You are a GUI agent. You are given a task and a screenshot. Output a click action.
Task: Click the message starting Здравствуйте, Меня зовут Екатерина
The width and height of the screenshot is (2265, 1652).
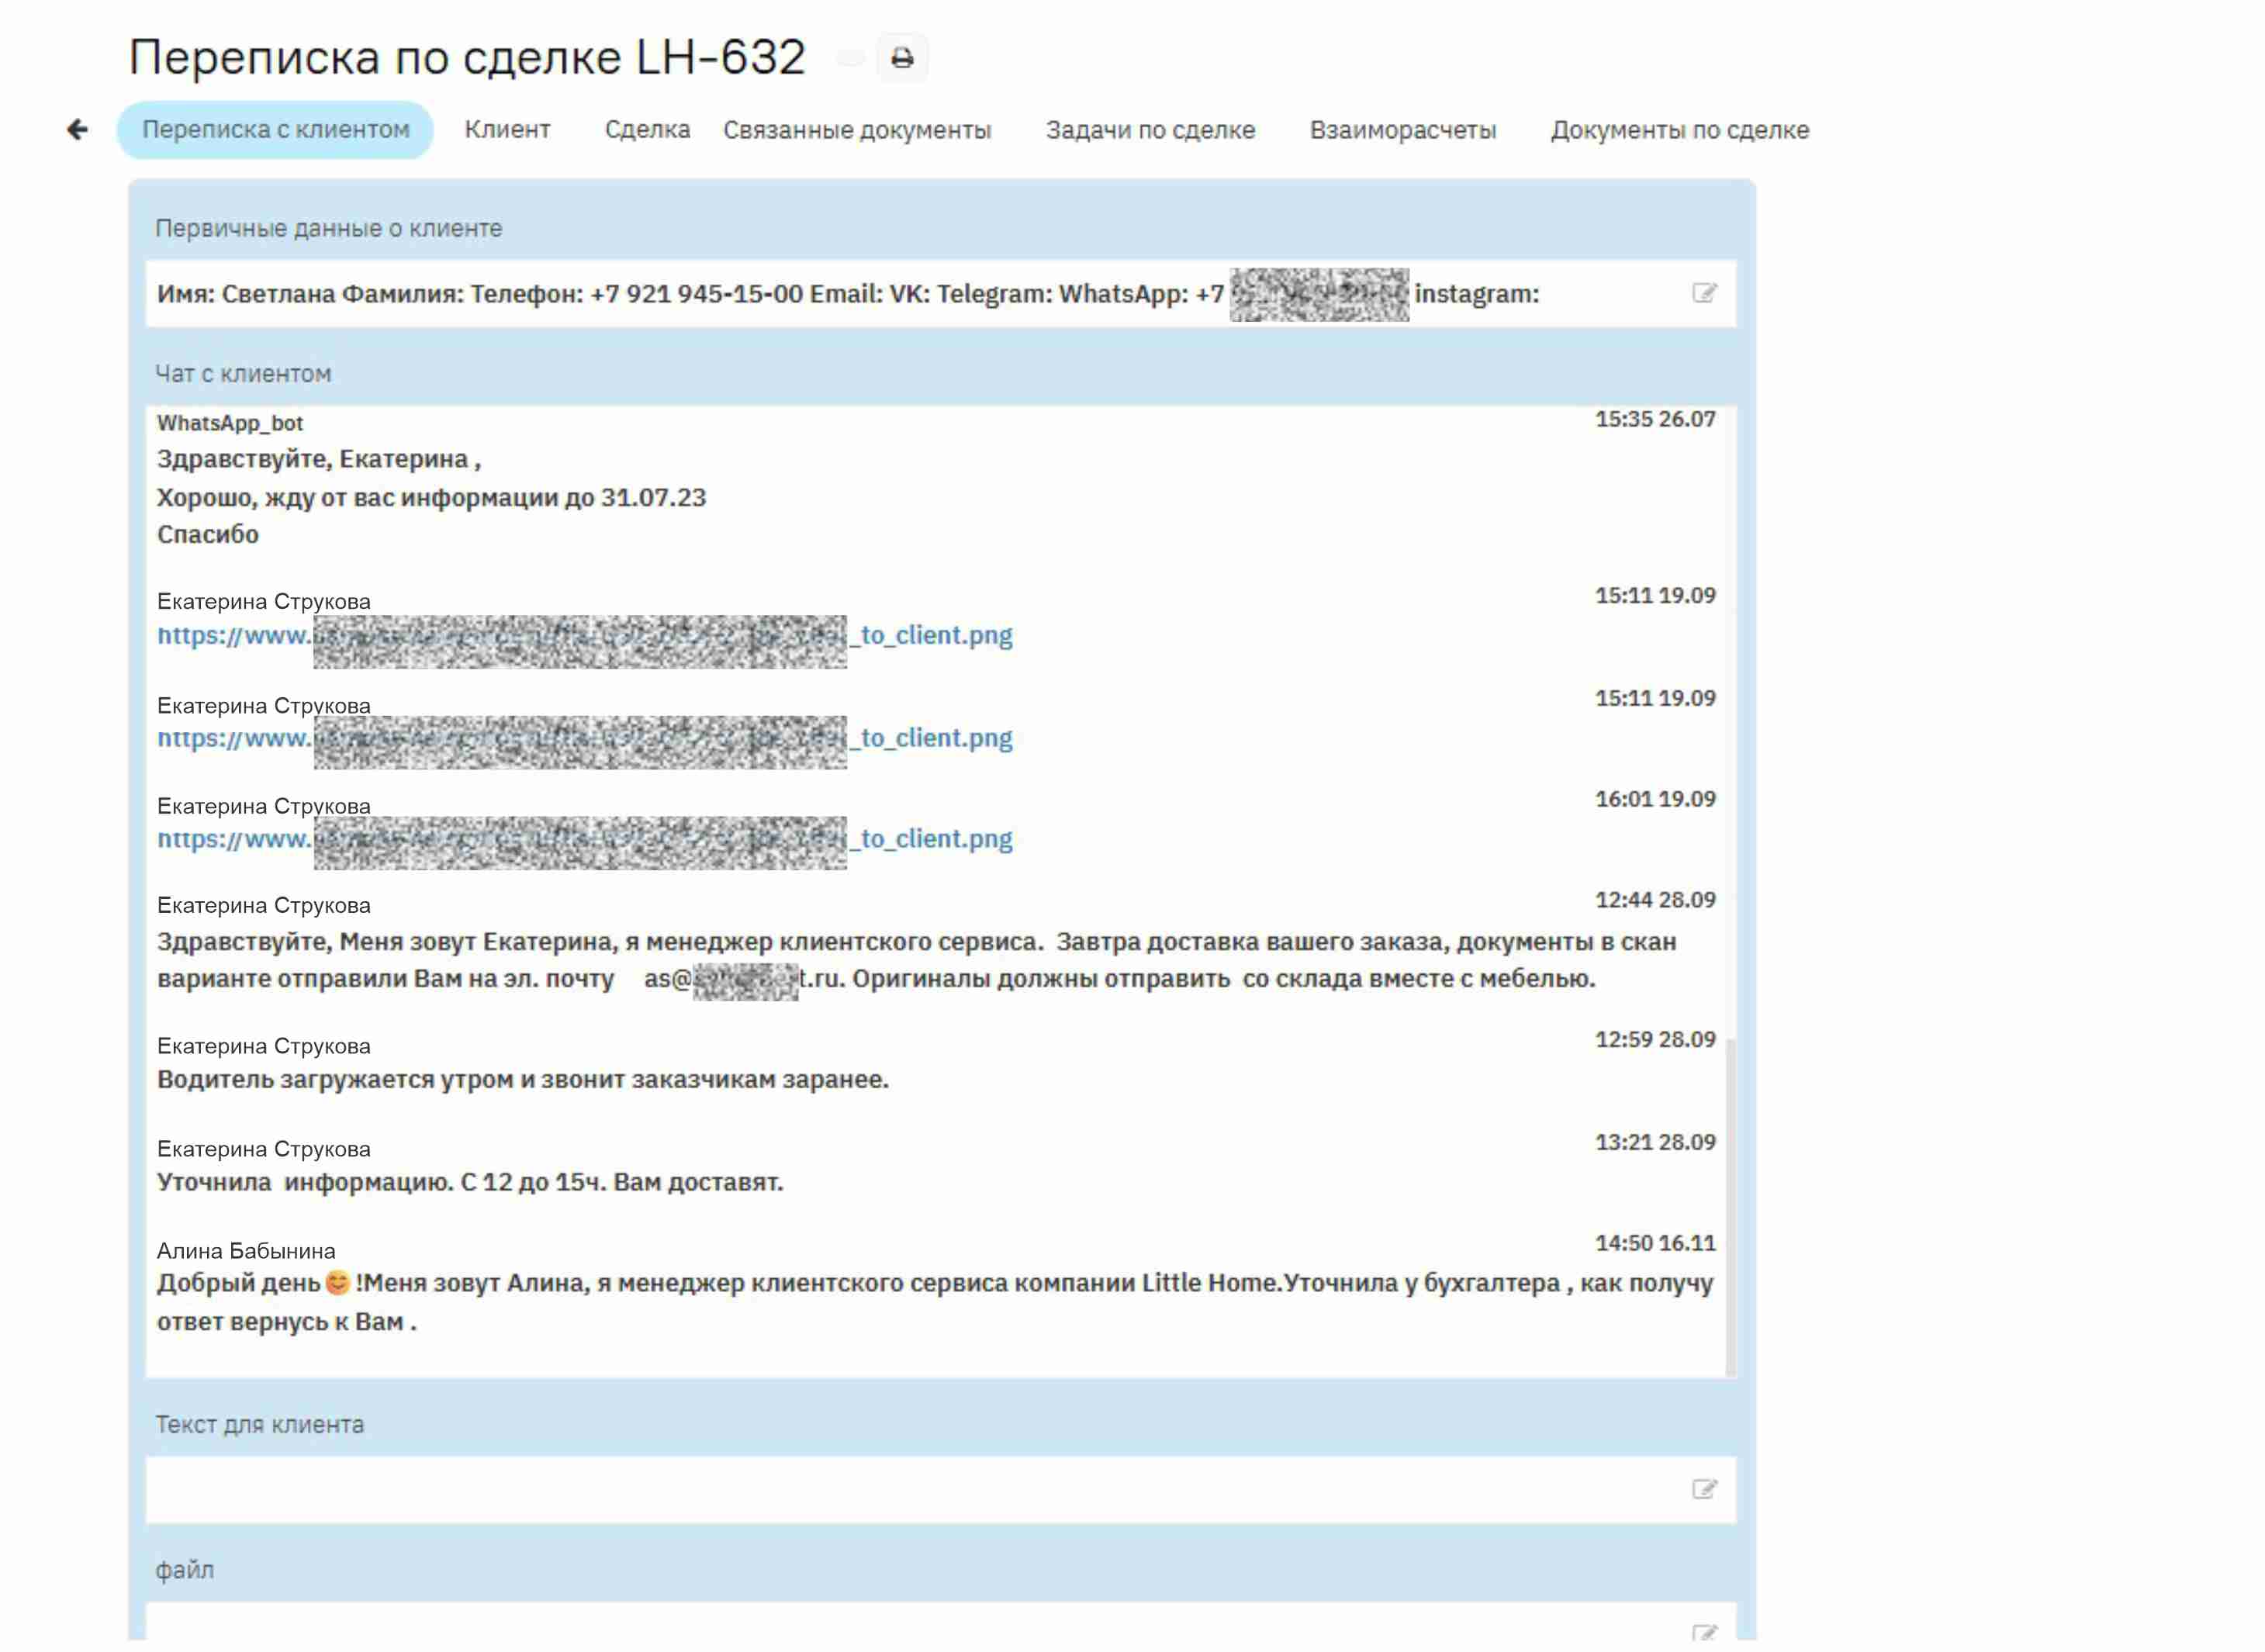pos(917,960)
